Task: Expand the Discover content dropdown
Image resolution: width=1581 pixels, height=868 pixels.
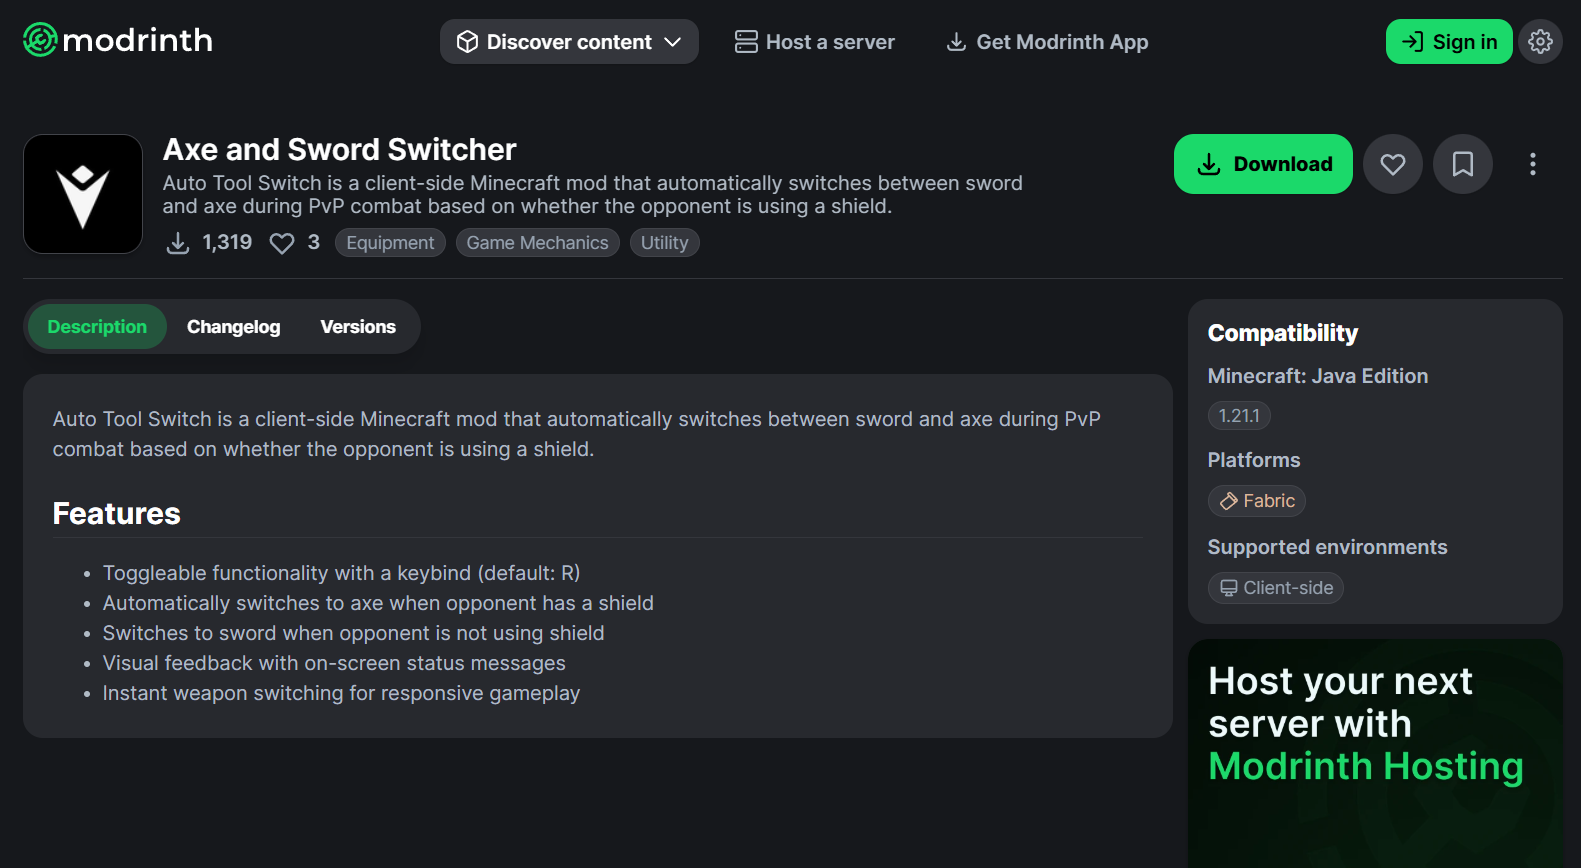Action: coord(569,41)
